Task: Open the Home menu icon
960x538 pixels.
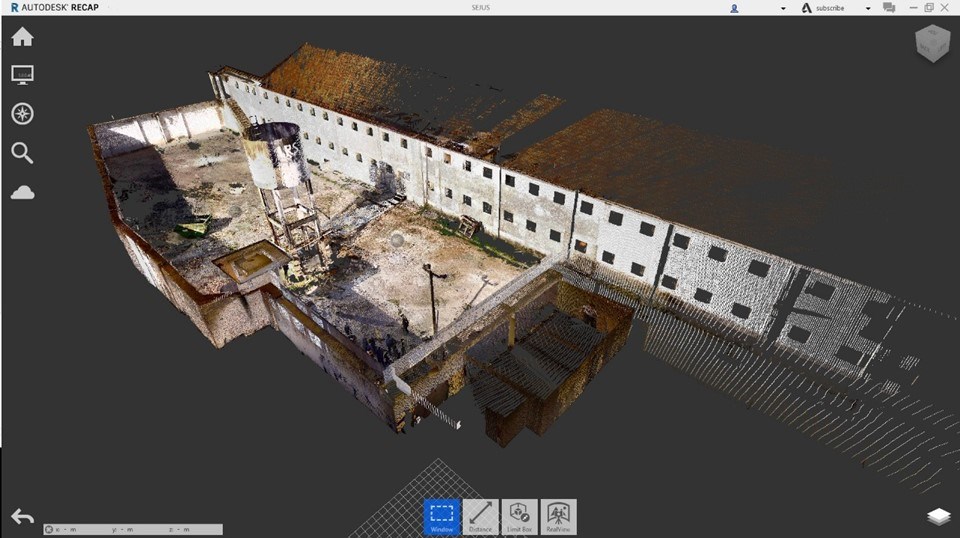Action: click(x=22, y=37)
